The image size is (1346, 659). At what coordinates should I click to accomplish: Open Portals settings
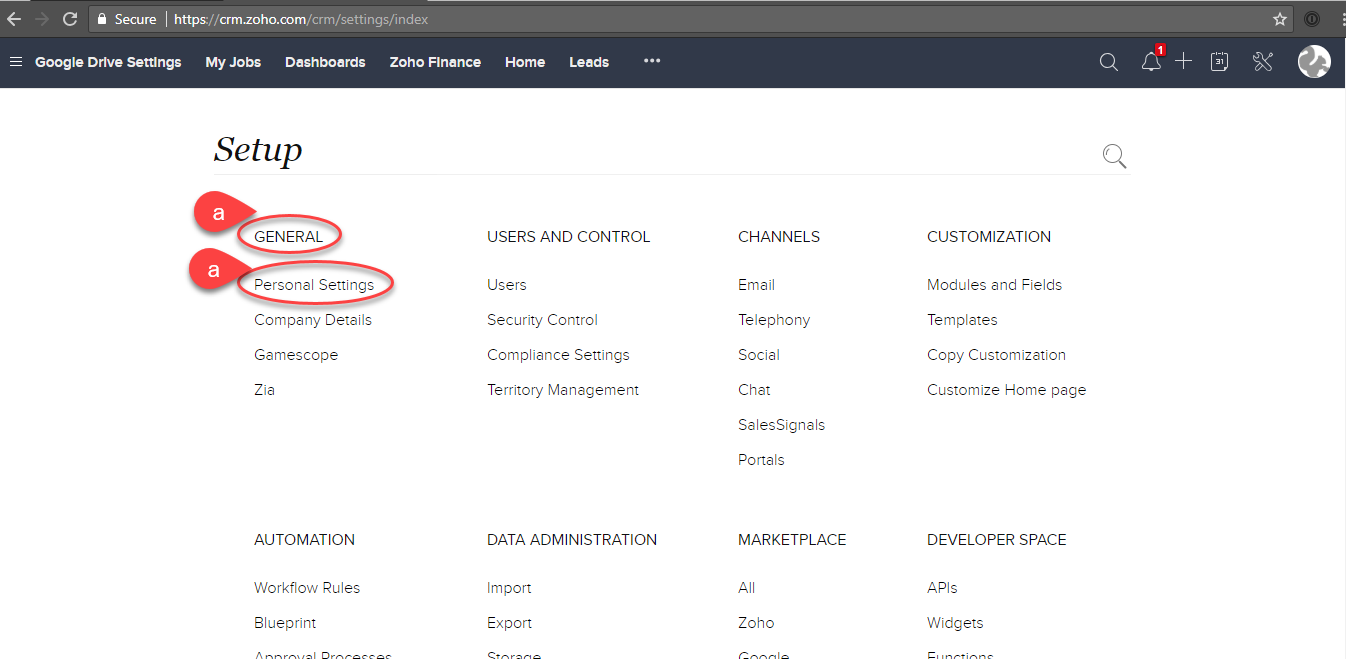(x=761, y=460)
